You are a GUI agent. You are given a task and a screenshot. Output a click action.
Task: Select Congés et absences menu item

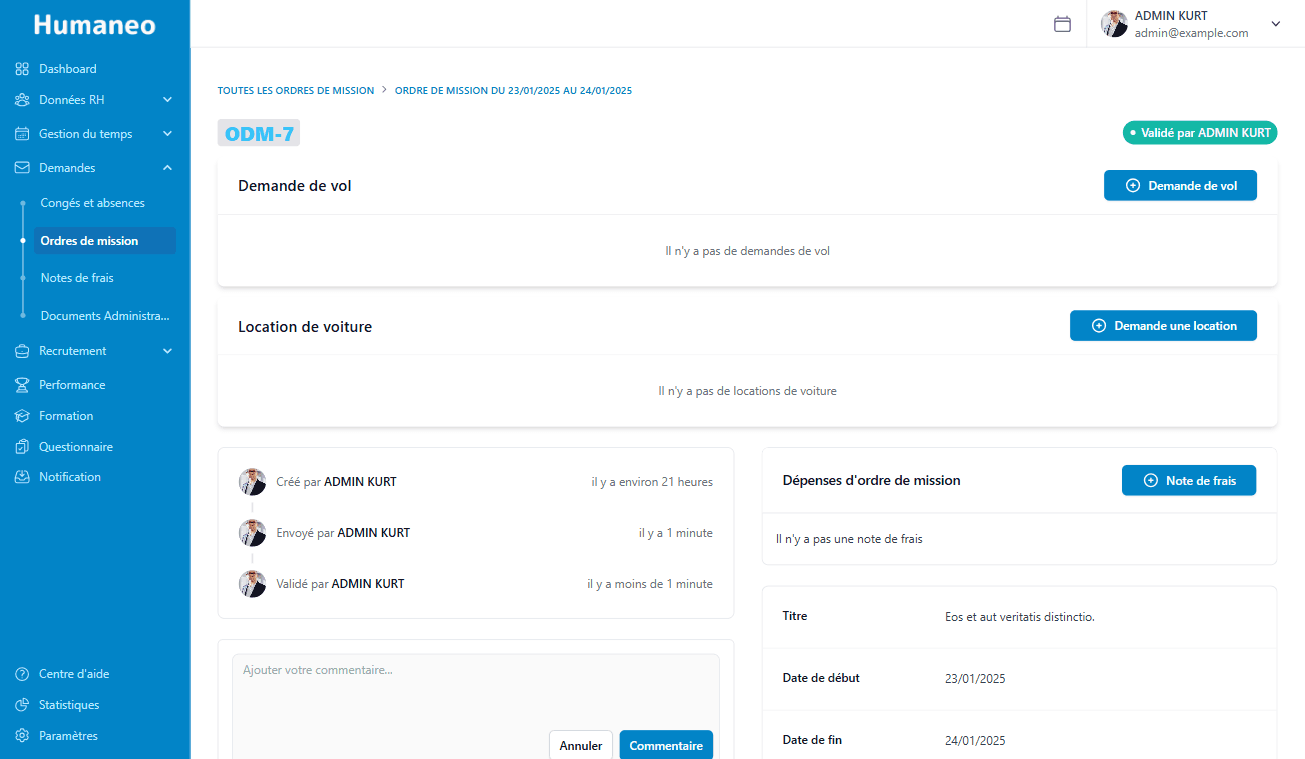coord(92,203)
